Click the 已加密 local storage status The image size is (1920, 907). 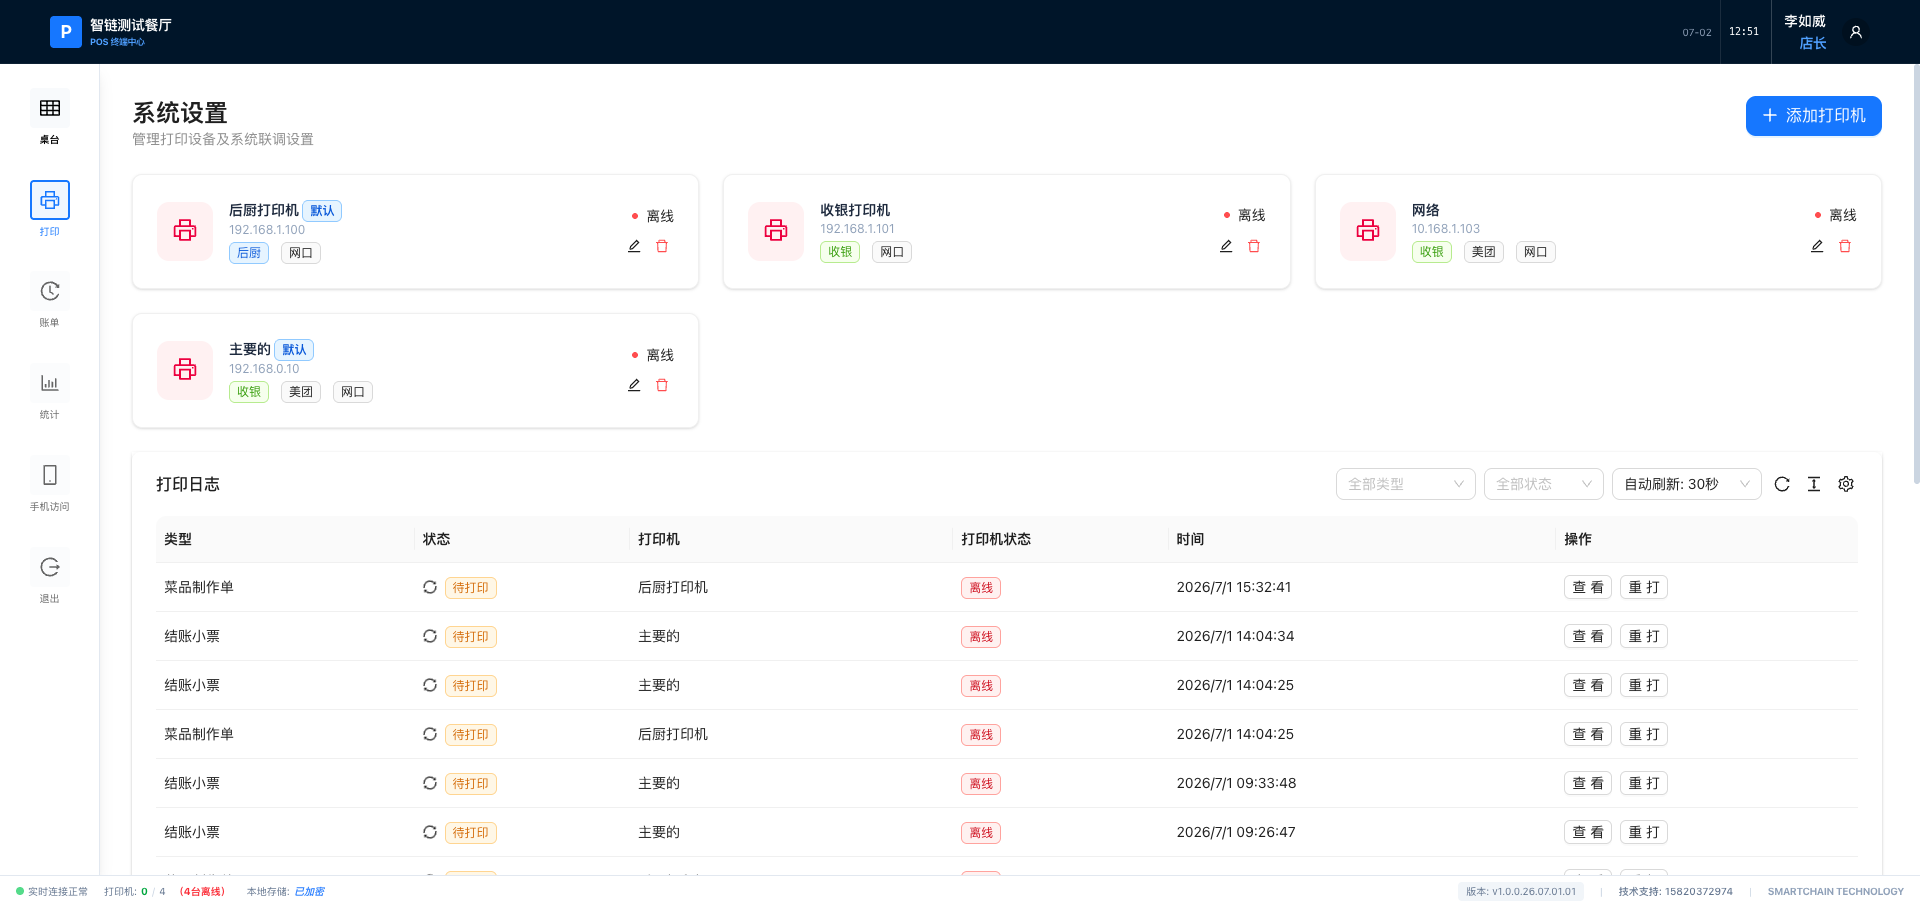[309, 892]
